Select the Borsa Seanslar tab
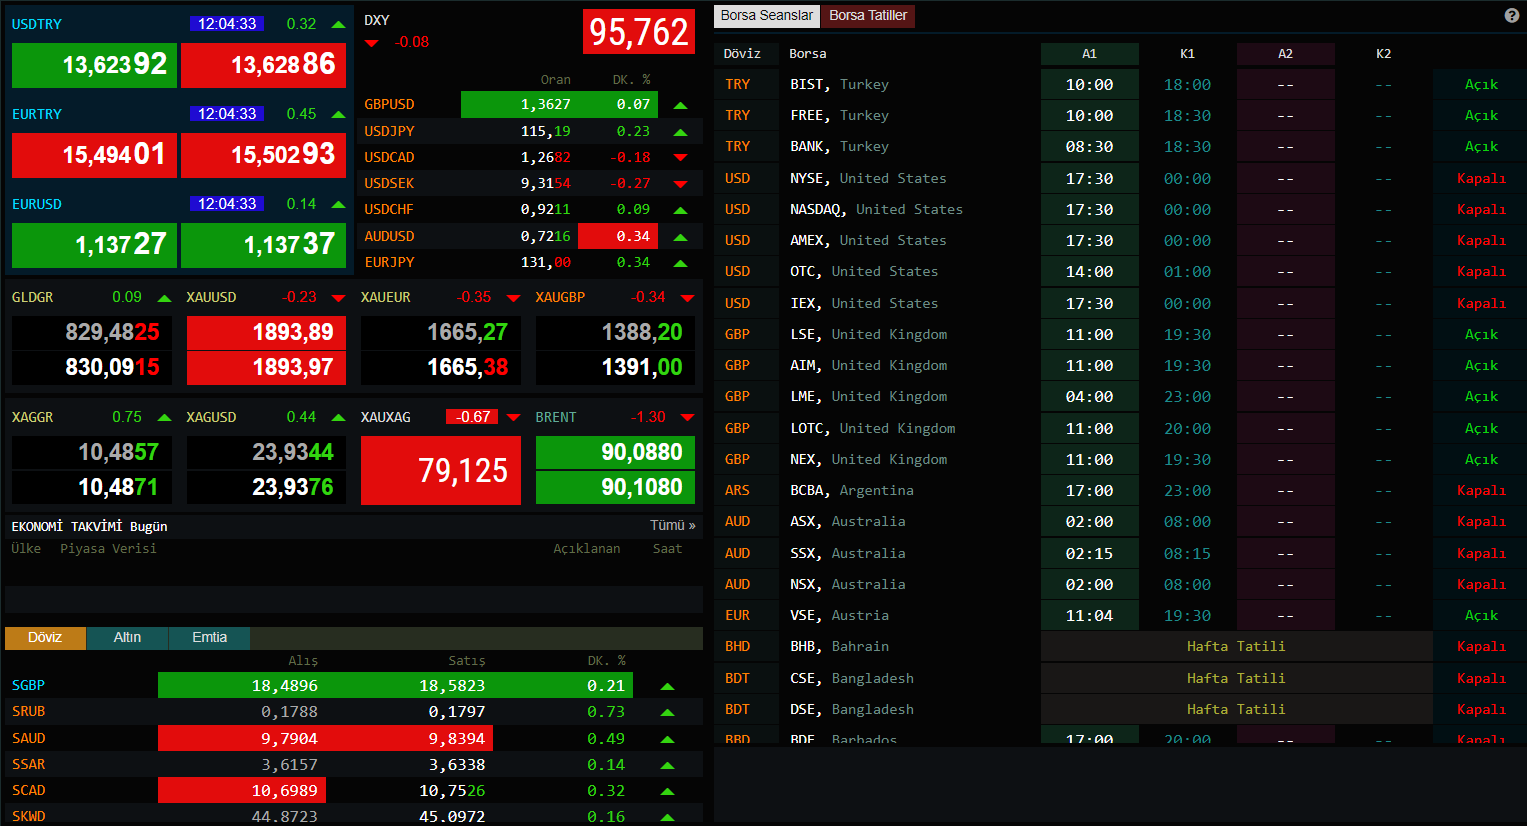This screenshot has height=826, width=1527. 766,15
